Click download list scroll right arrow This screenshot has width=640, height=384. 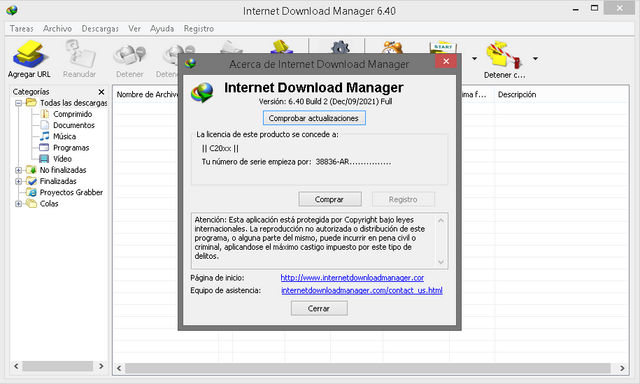[622, 368]
